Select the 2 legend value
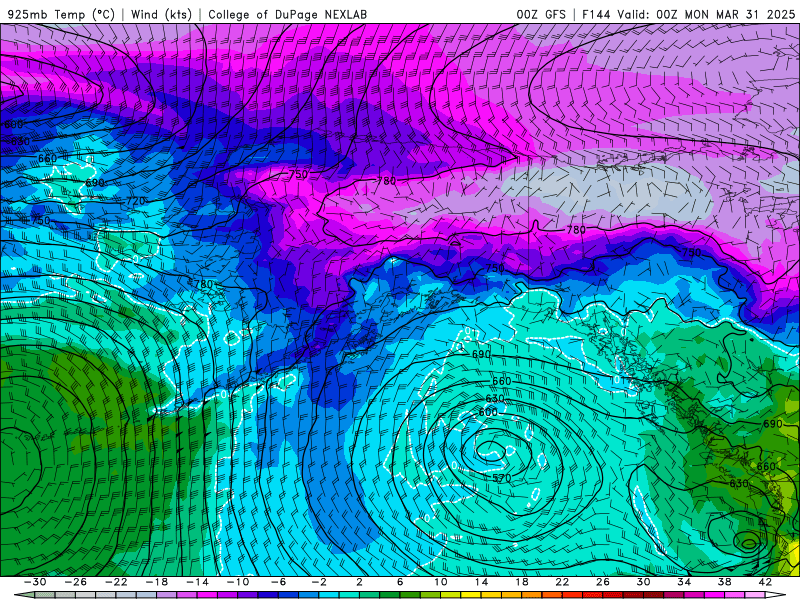Screen dimensions: 800x600 pos(359,582)
